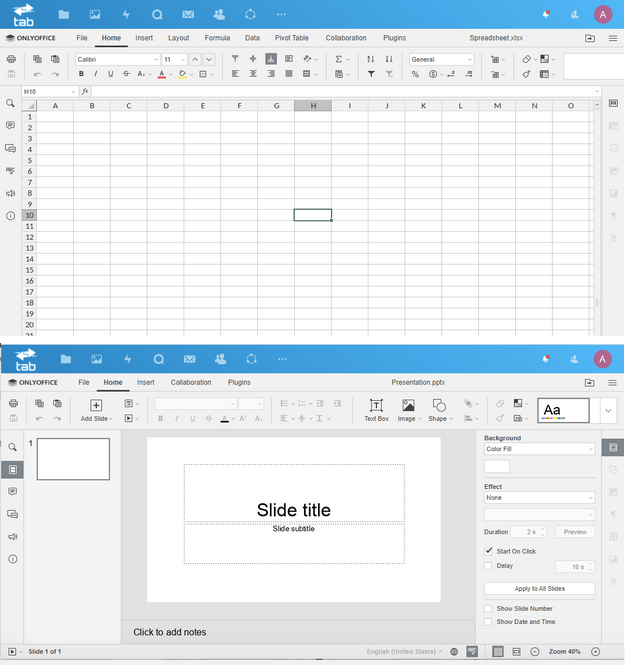
Task: Open comments panel in spreadsheet sidebar
Action: (x=11, y=125)
